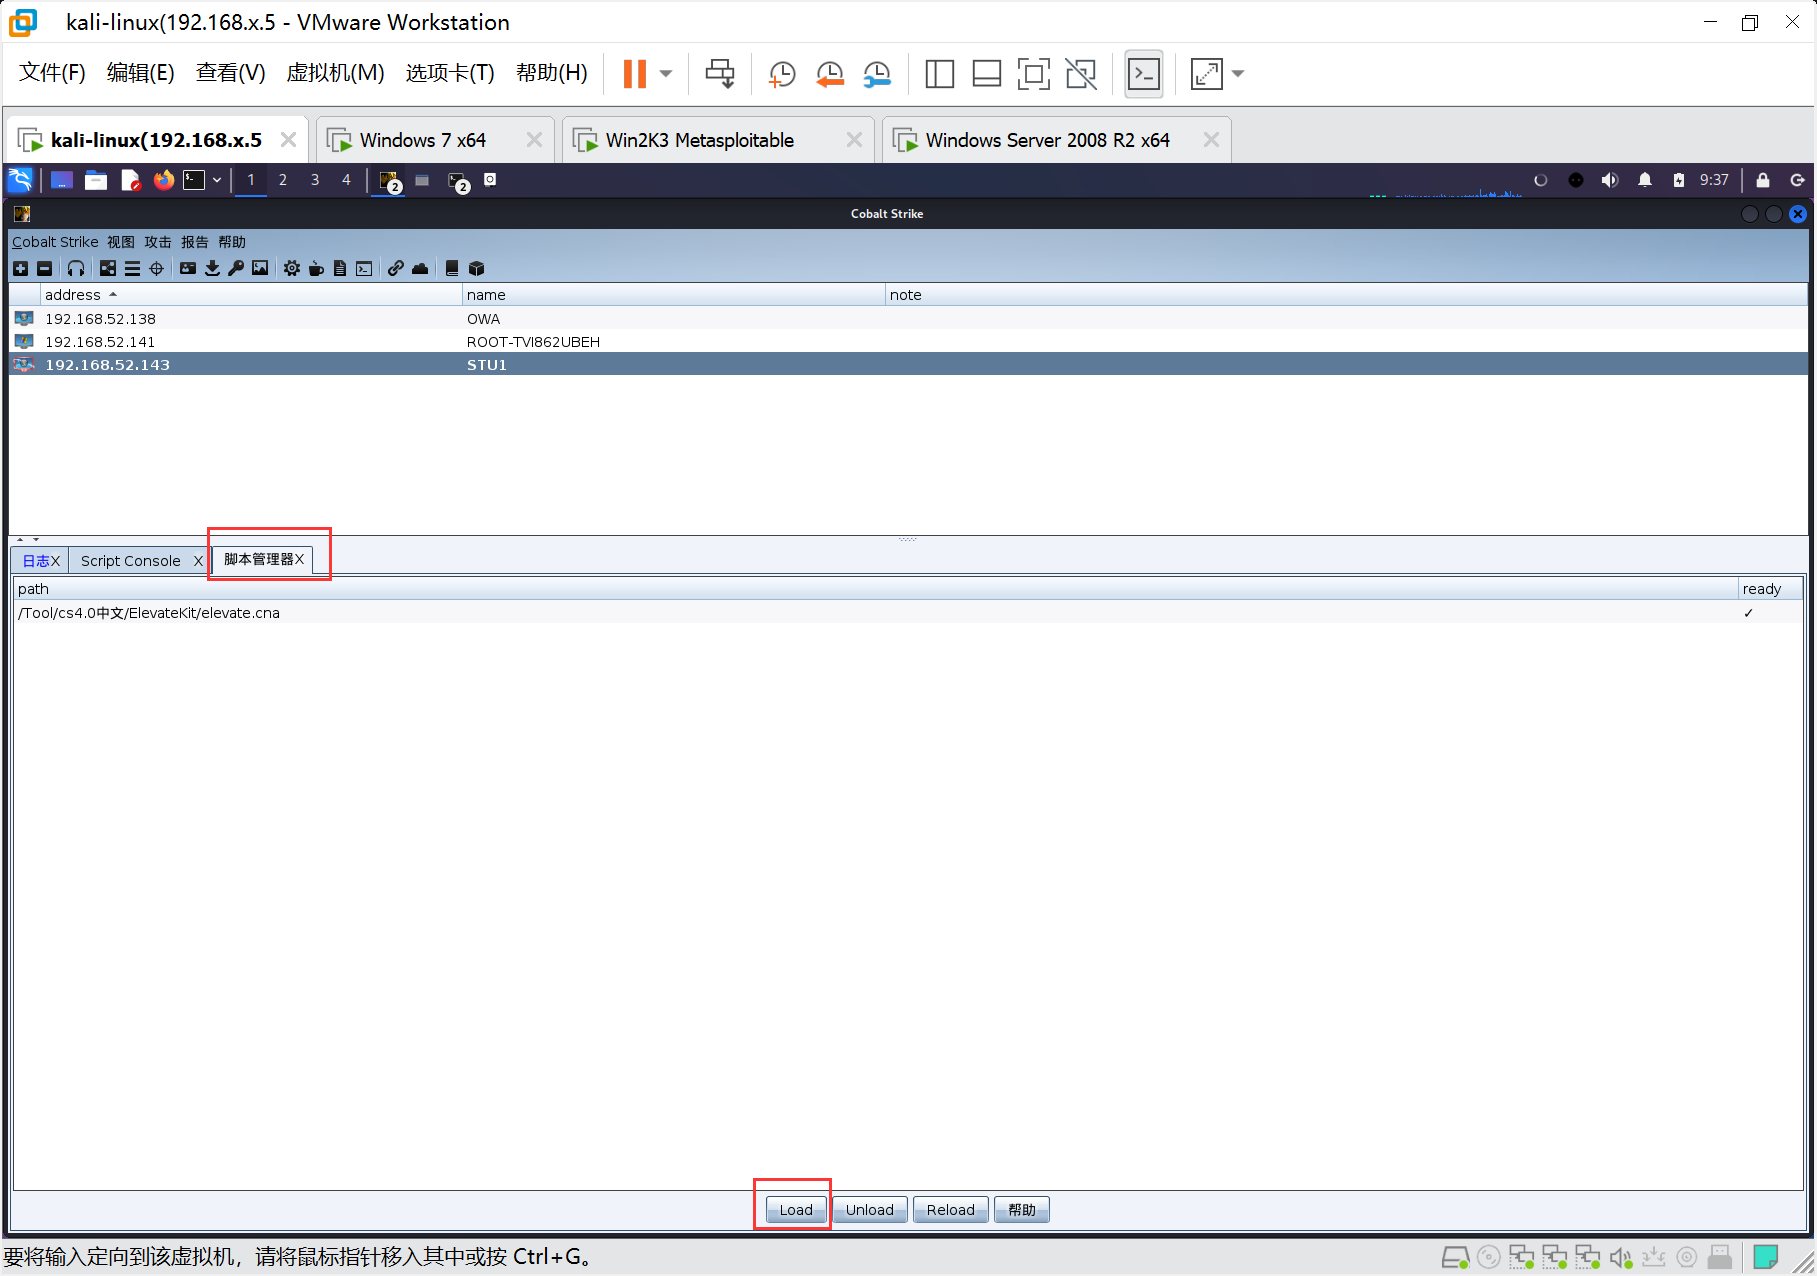Expand the VMware power options dropdown arrow

tap(666, 73)
